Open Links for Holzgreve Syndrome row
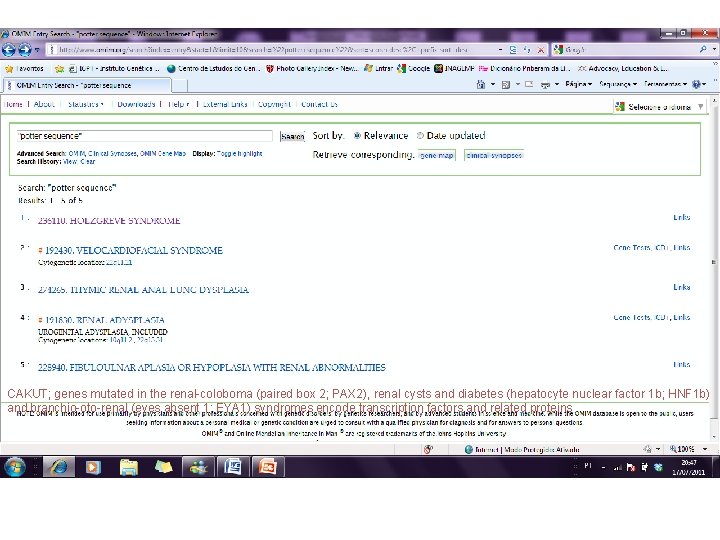 pos(682,217)
